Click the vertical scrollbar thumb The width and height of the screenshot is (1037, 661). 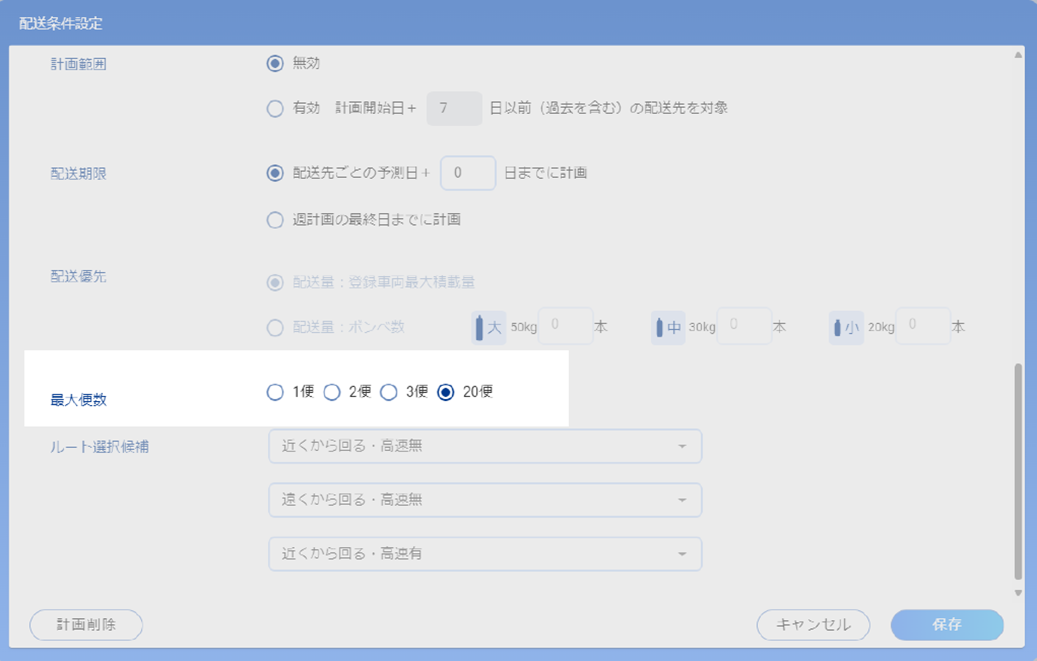click(1018, 471)
